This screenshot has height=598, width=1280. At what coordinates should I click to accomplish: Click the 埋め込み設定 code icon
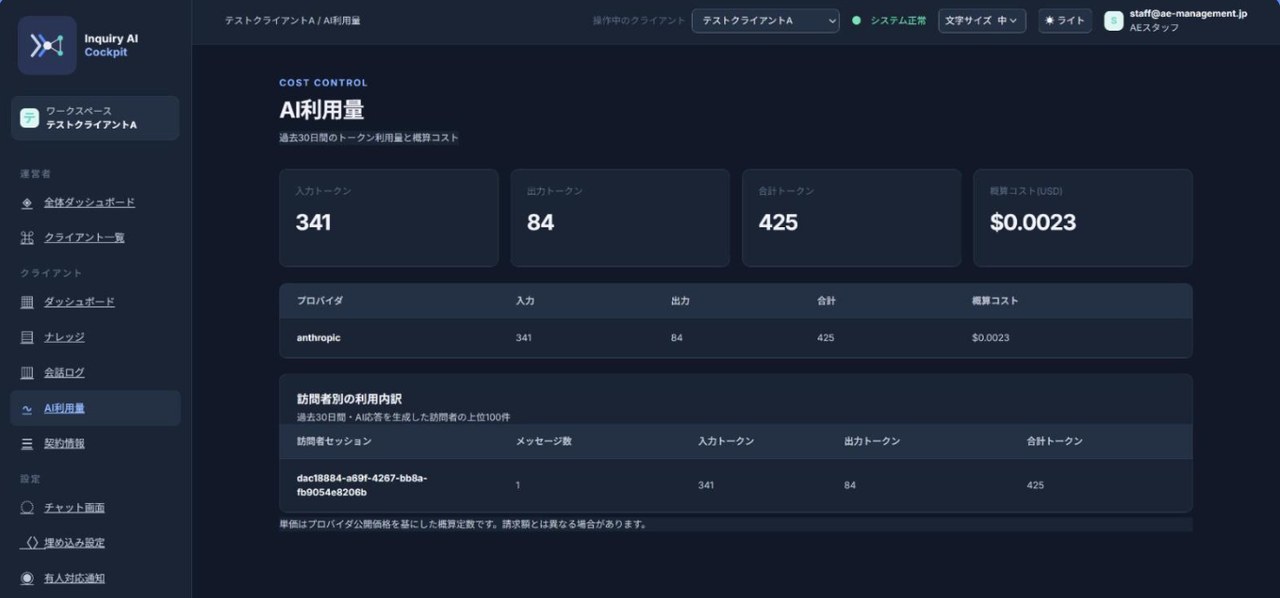[x=30, y=543]
